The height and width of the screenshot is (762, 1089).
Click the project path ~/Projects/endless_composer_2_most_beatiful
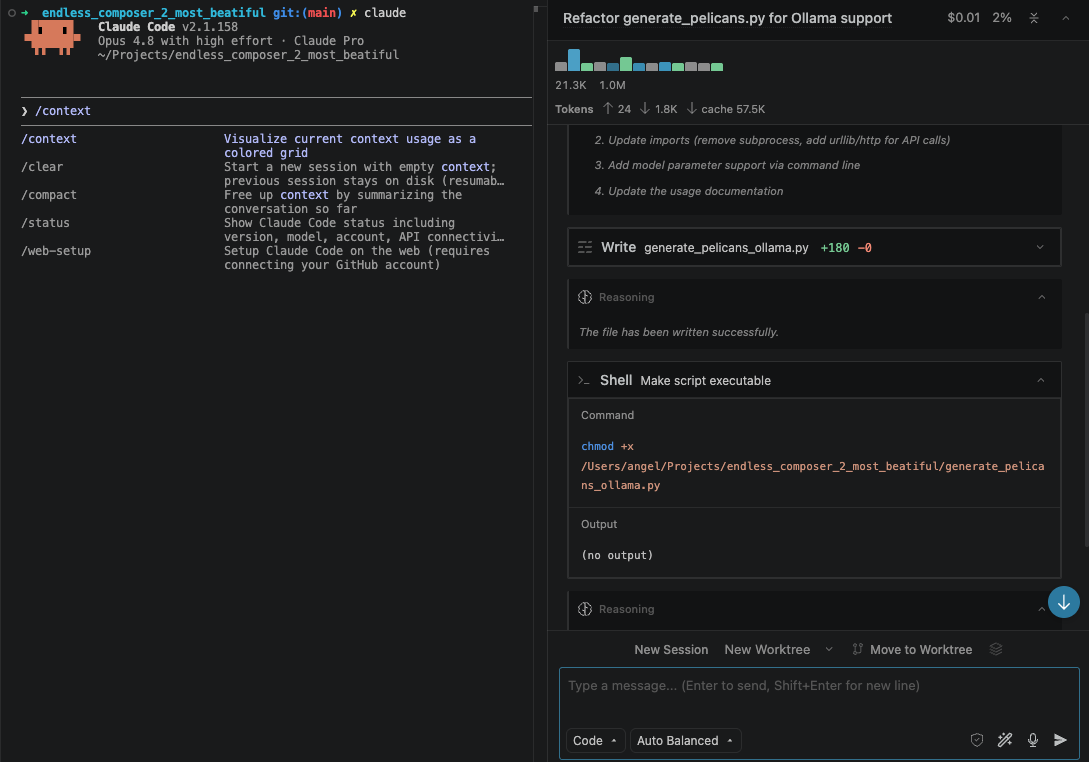249,55
